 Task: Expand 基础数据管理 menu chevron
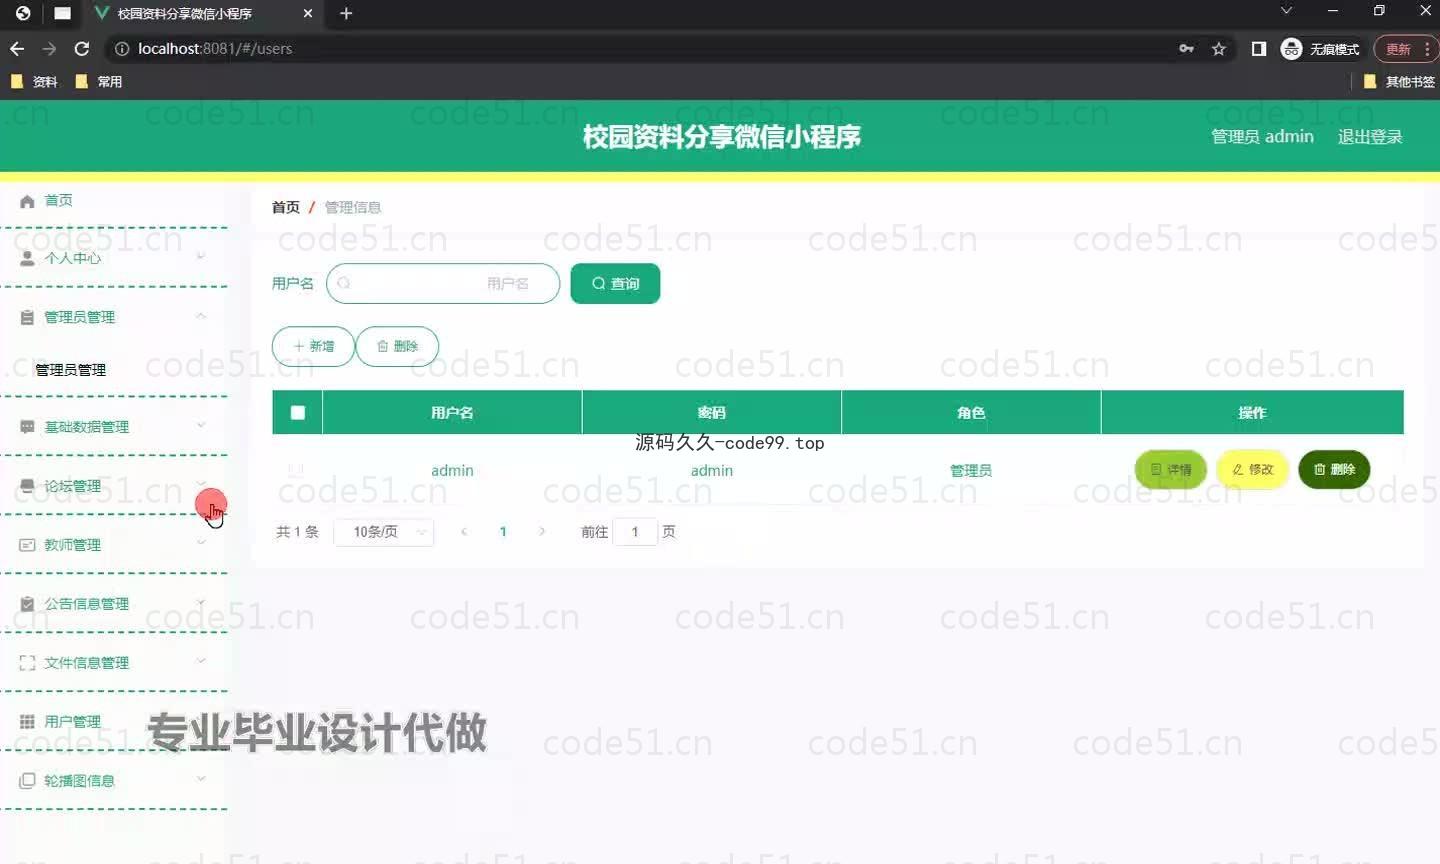[201, 426]
